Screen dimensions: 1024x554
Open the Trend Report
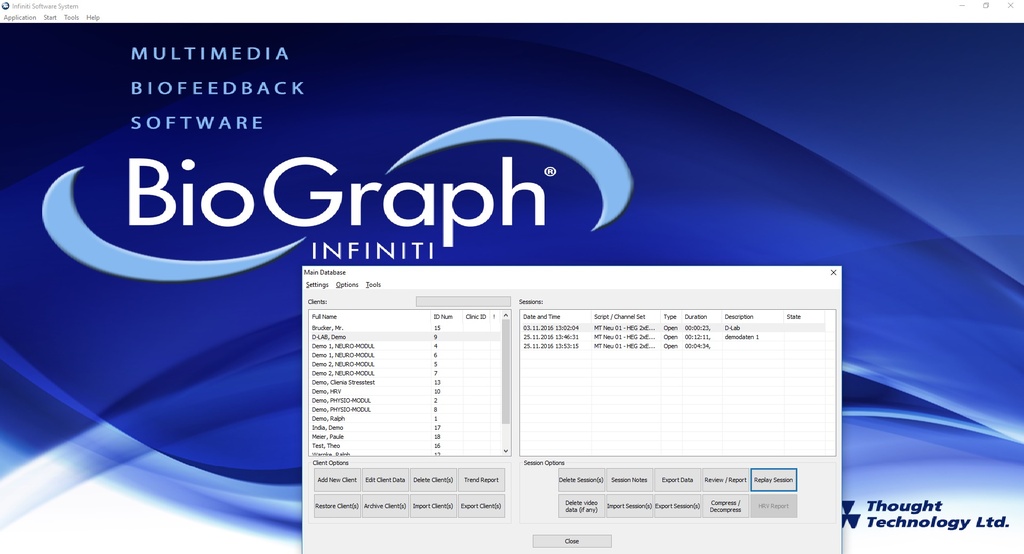(481, 480)
